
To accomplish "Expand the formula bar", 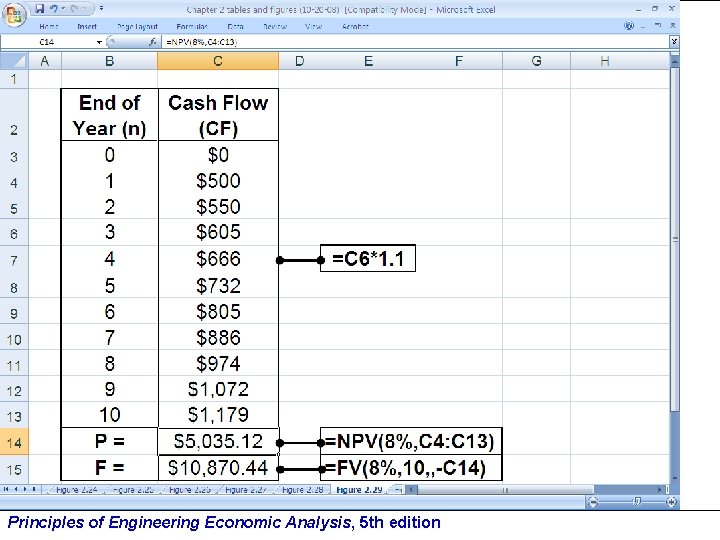I will (674, 42).
